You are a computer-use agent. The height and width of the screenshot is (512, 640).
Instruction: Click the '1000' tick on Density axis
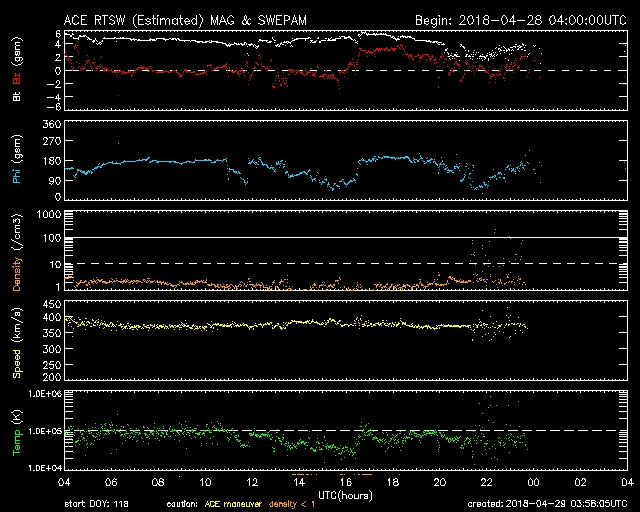click(x=49, y=214)
